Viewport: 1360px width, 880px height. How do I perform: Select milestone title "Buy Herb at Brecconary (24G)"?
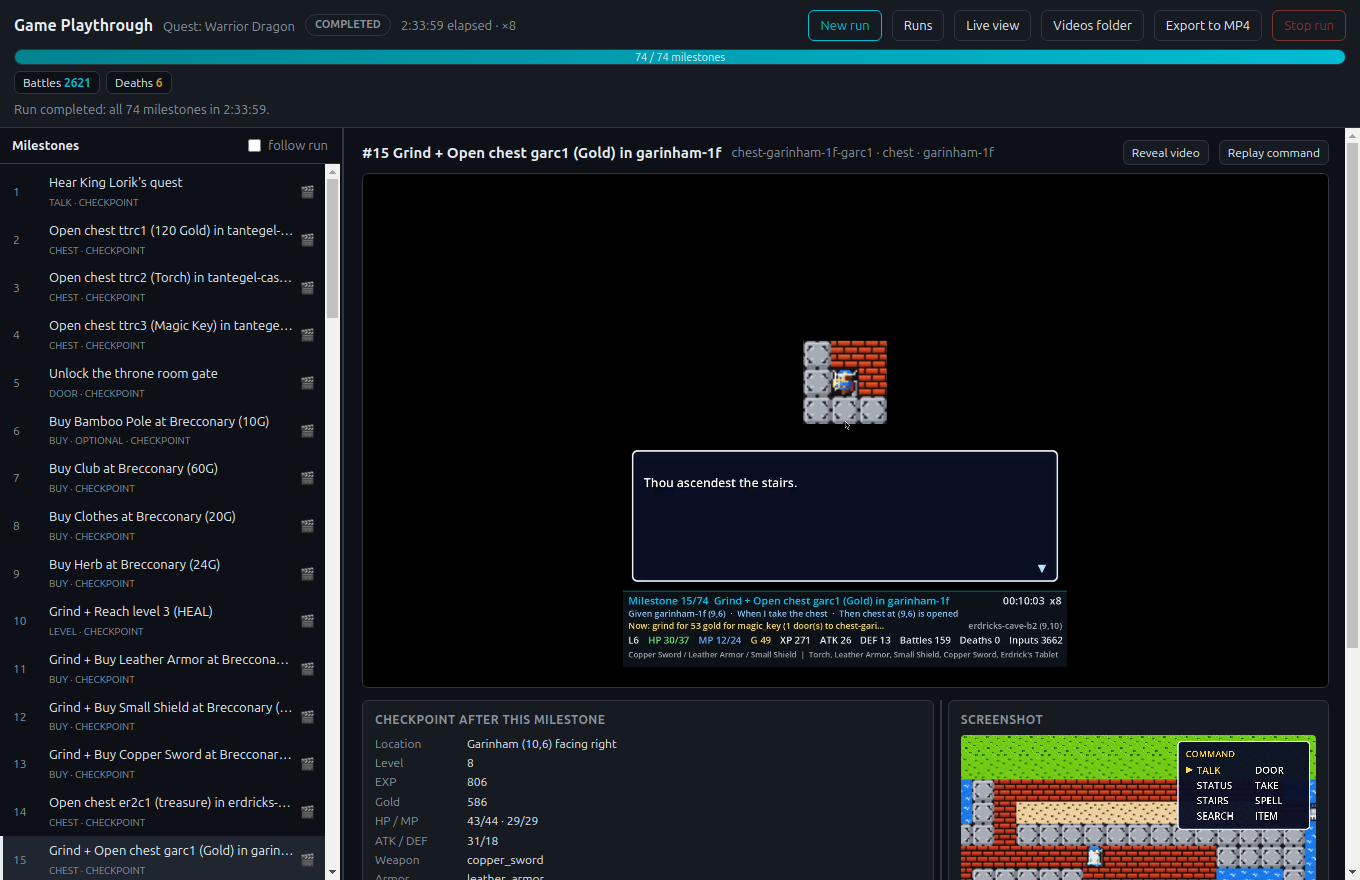pyautogui.click(x=135, y=565)
